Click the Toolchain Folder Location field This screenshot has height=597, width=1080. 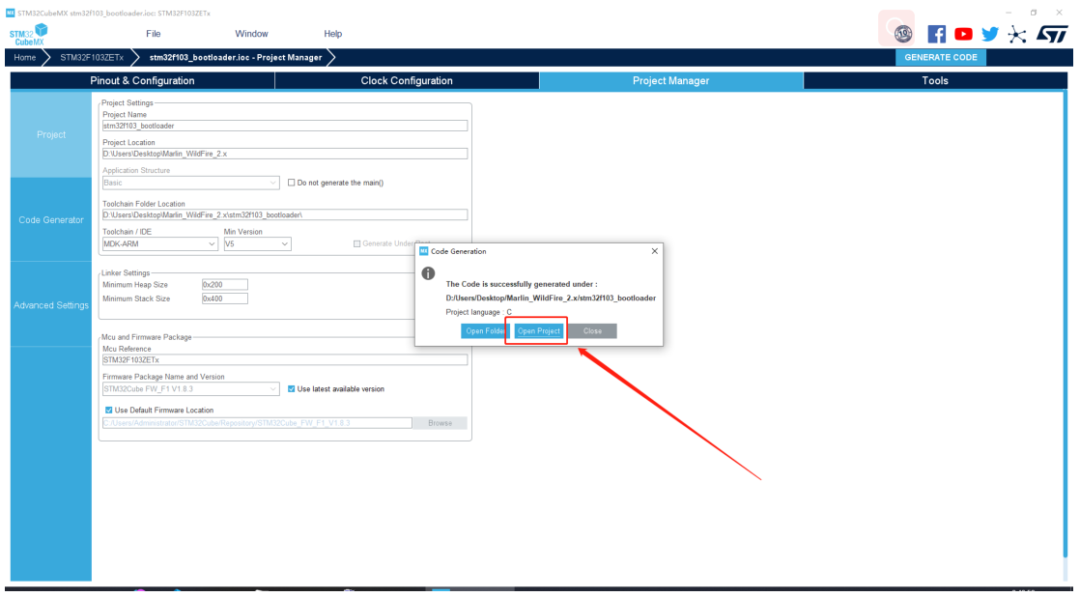[284, 215]
